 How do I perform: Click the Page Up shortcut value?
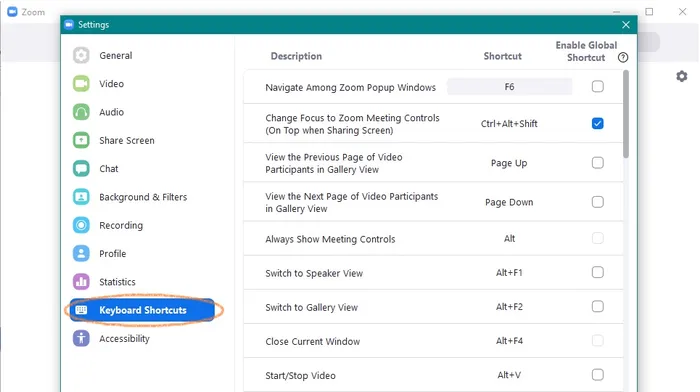[509, 163]
